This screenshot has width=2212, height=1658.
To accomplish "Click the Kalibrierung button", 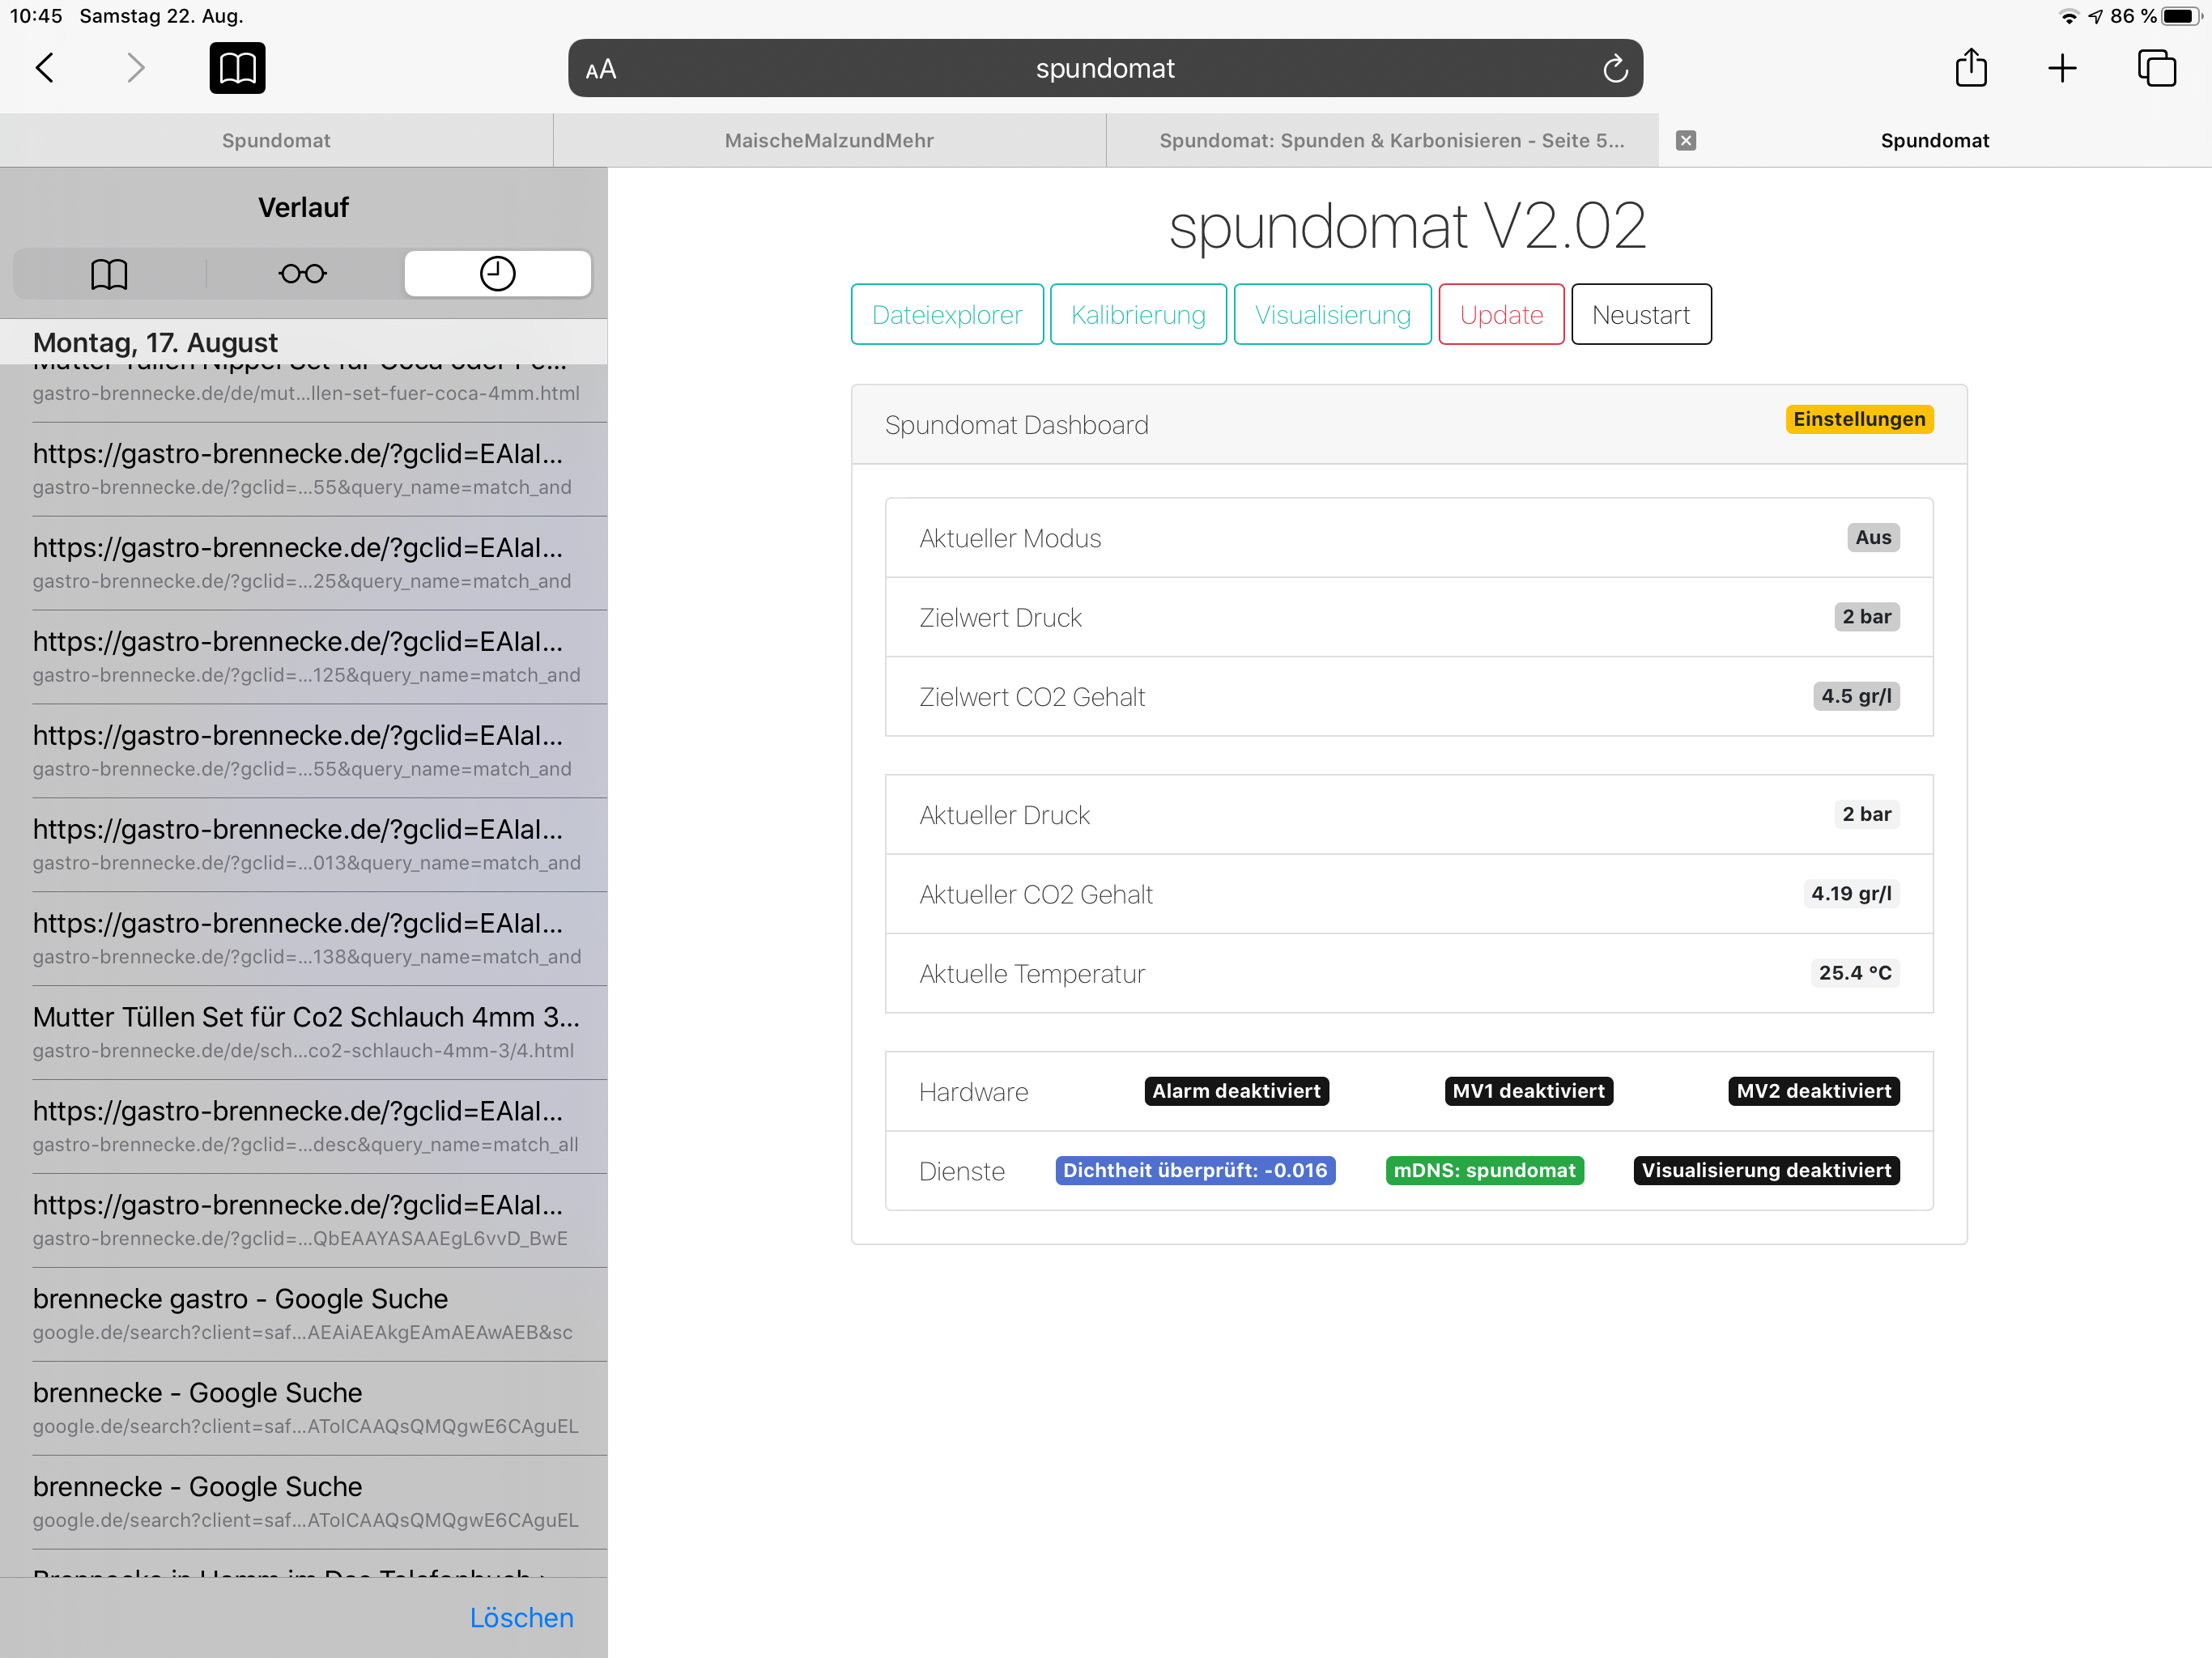I will (x=1138, y=315).
